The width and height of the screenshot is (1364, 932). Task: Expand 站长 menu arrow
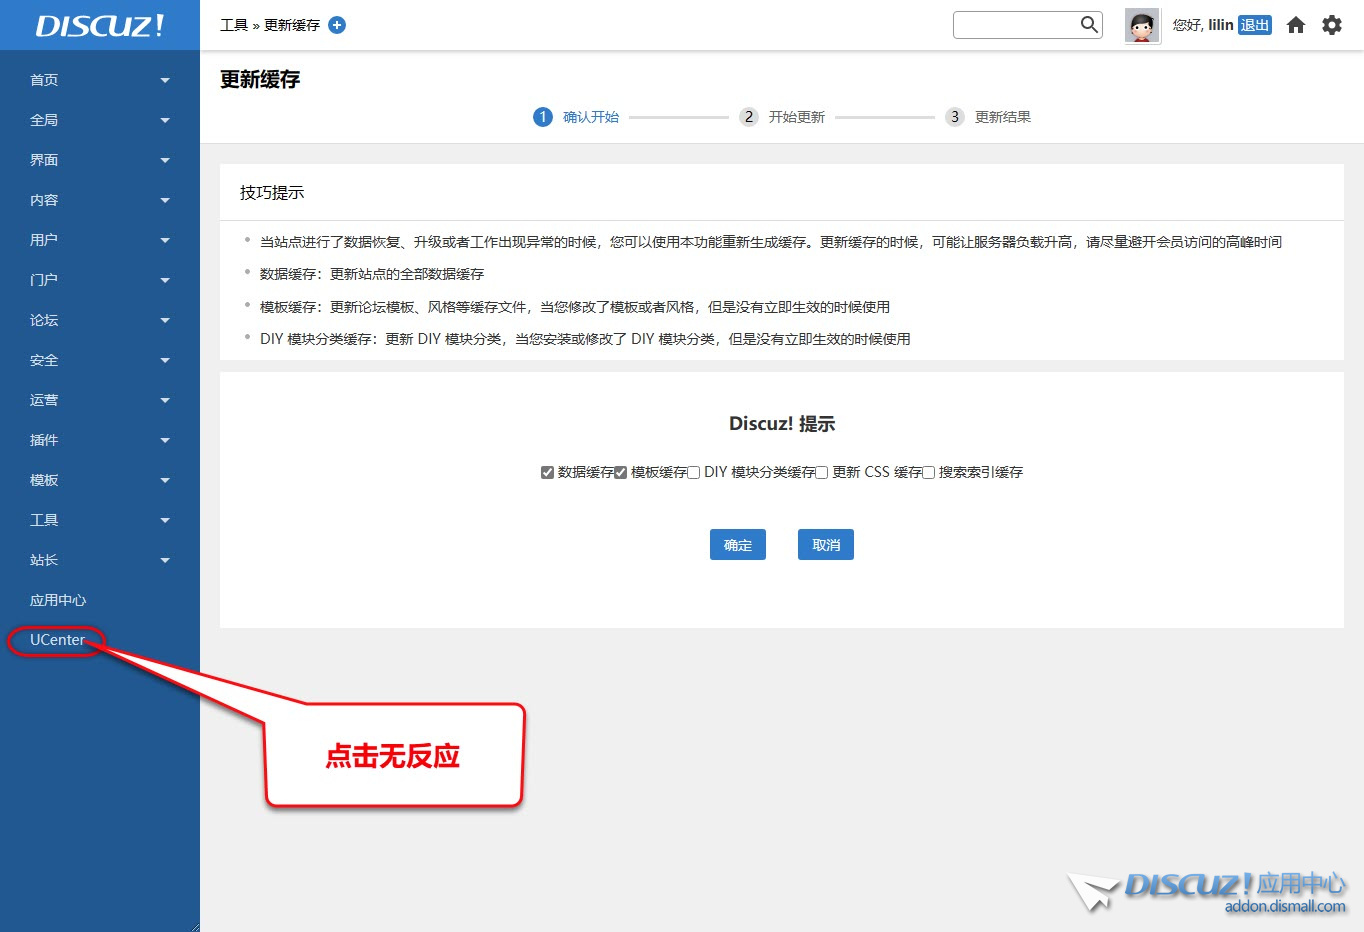[165, 560]
